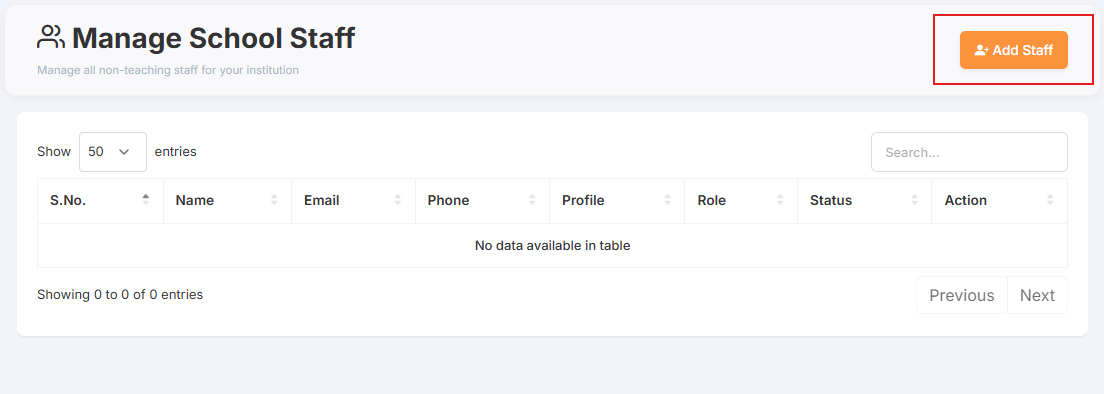Click sort arrows in Status column
The image size is (1104, 394).
[x=915, y=201]
